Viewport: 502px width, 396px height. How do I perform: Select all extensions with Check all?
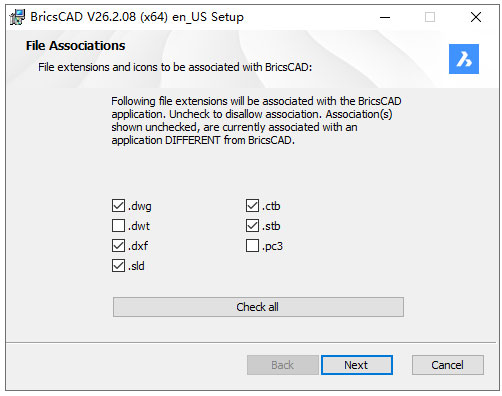click(258, 307)
